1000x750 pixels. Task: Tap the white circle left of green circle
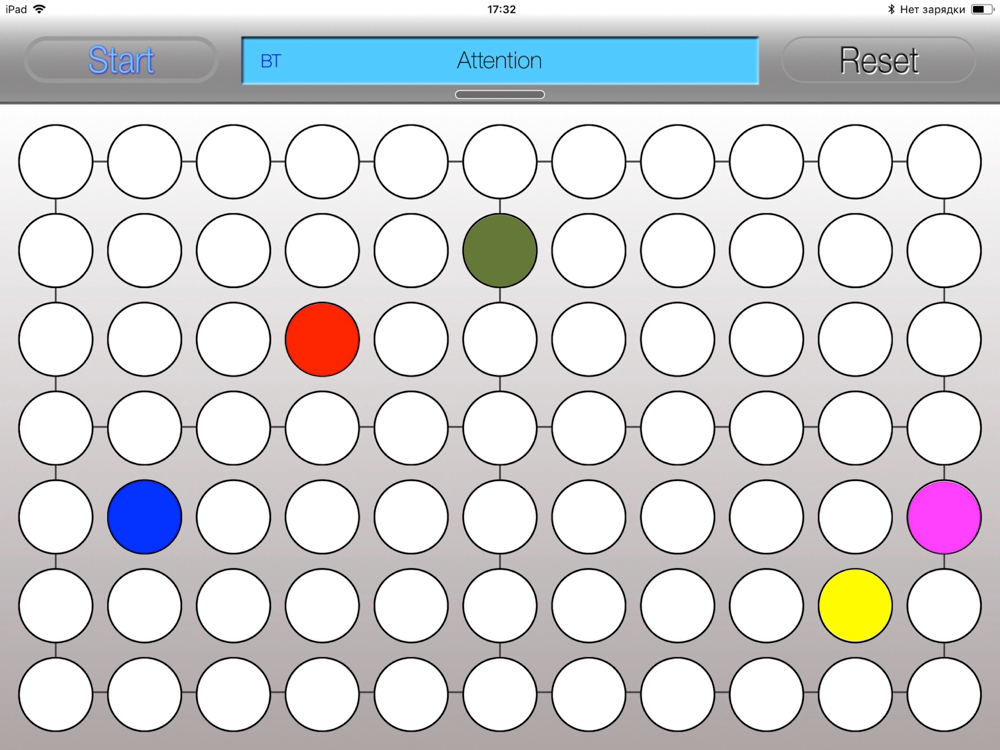[x=411, y=251]
